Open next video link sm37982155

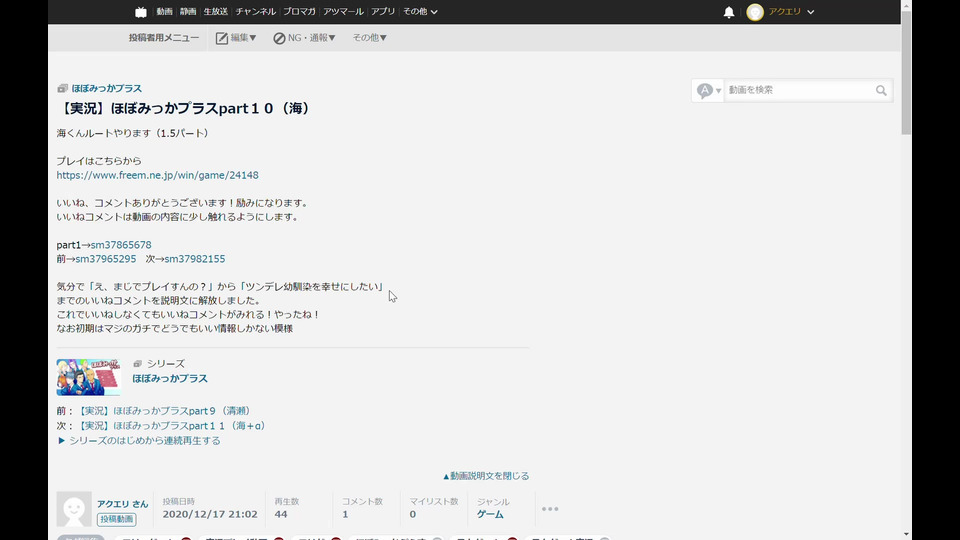point(195,259)
